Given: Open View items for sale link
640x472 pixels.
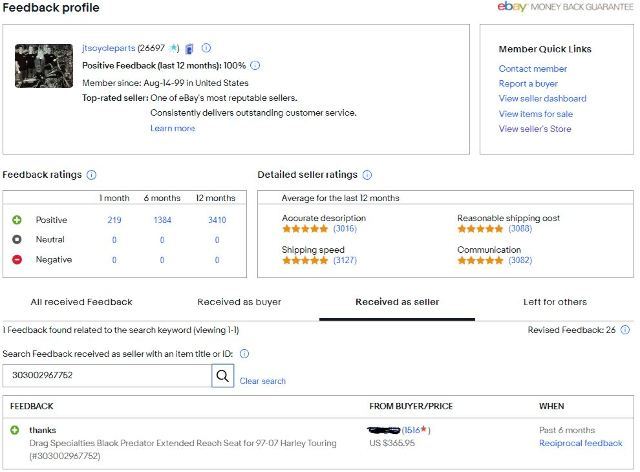Looking at the screenshot, I should [536, 114].
